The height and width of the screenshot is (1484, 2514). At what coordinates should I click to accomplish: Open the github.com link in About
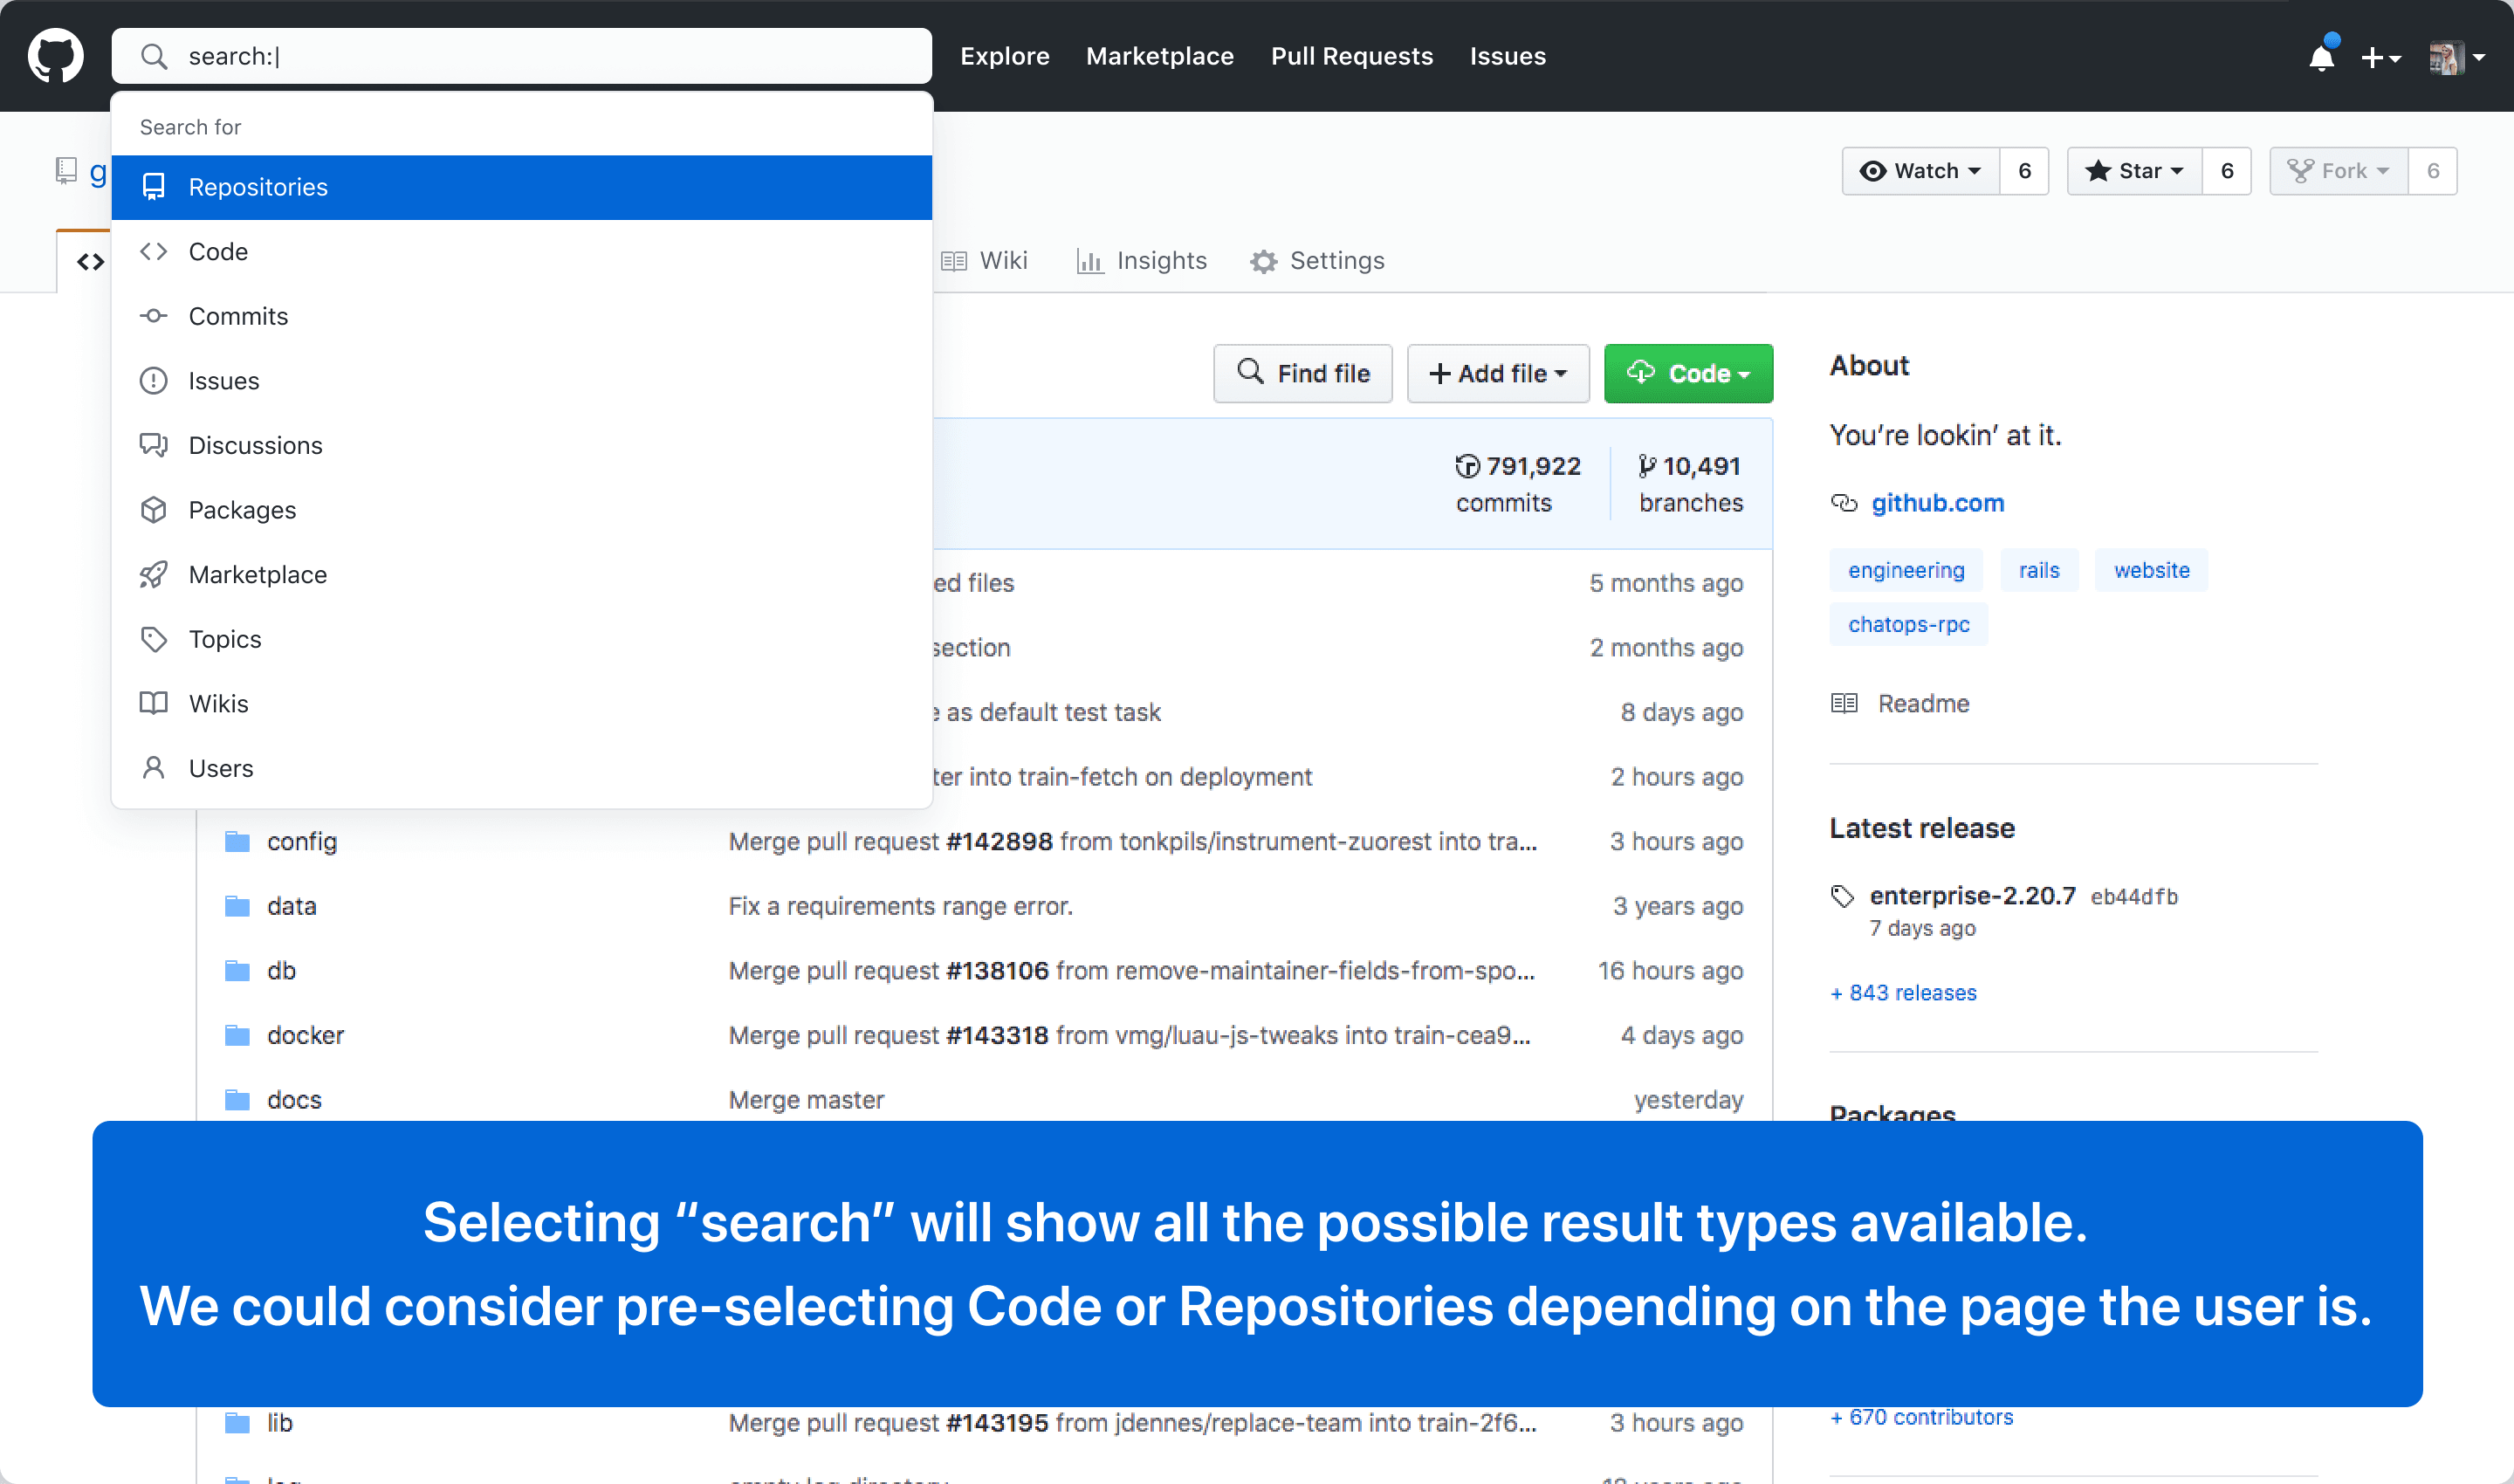(x=1937, y=503)
